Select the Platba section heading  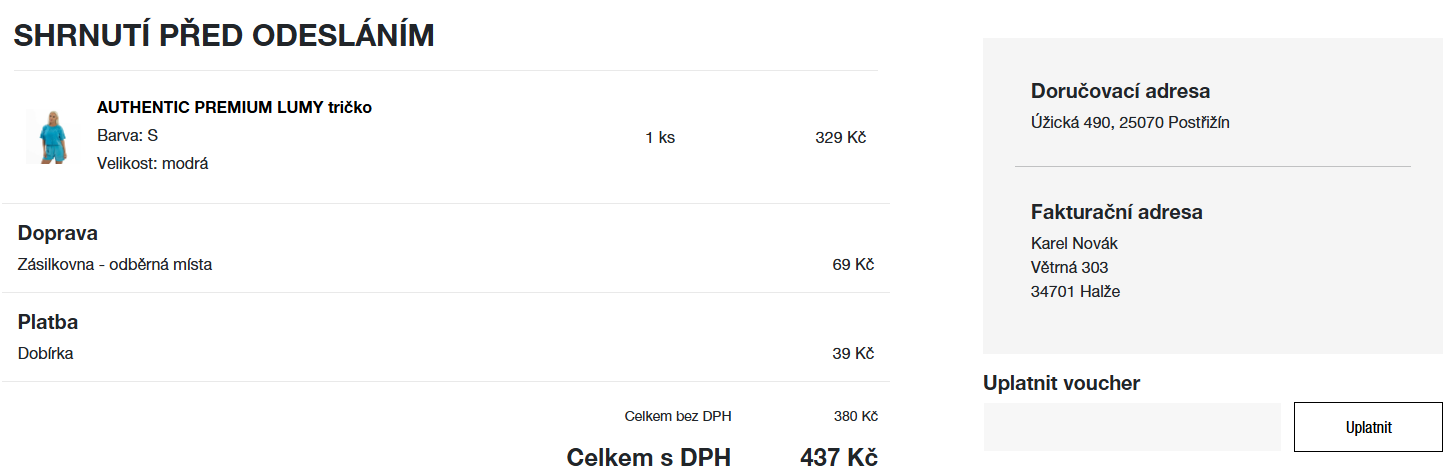pyautogui.click(x=48, y=322)
